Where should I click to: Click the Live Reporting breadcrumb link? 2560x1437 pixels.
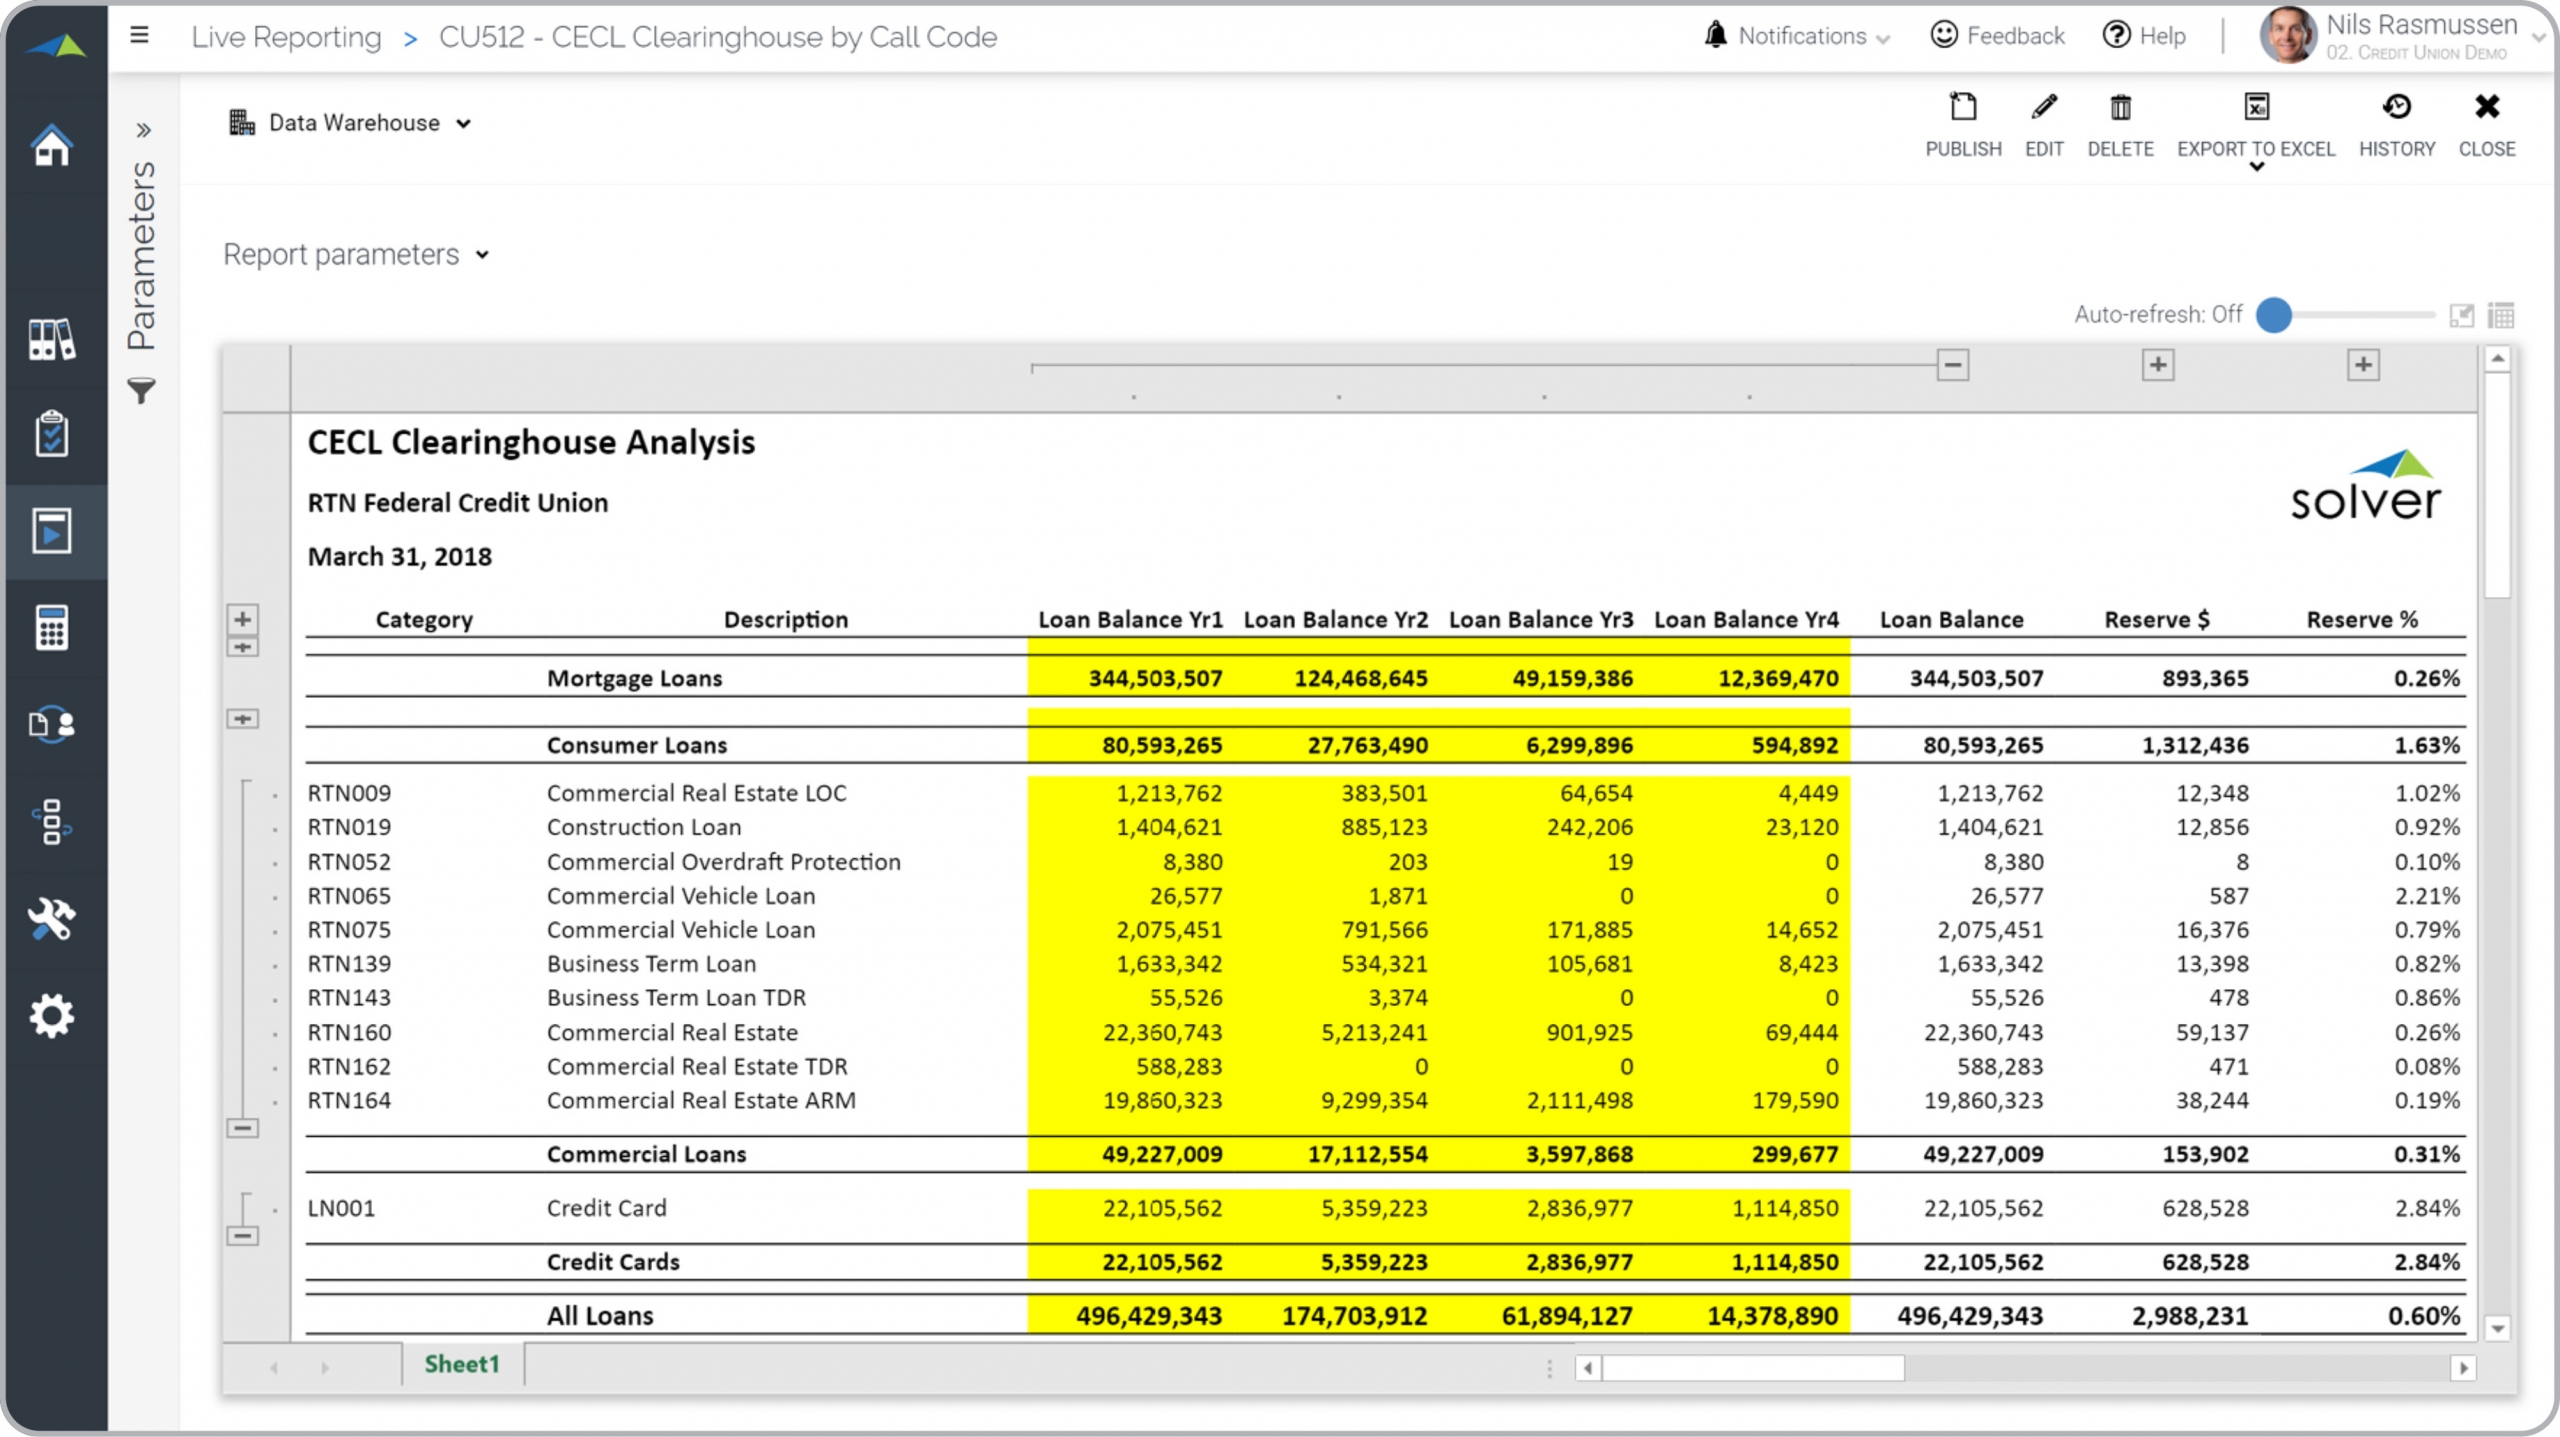pyautogui.click(x=286, y=37)
